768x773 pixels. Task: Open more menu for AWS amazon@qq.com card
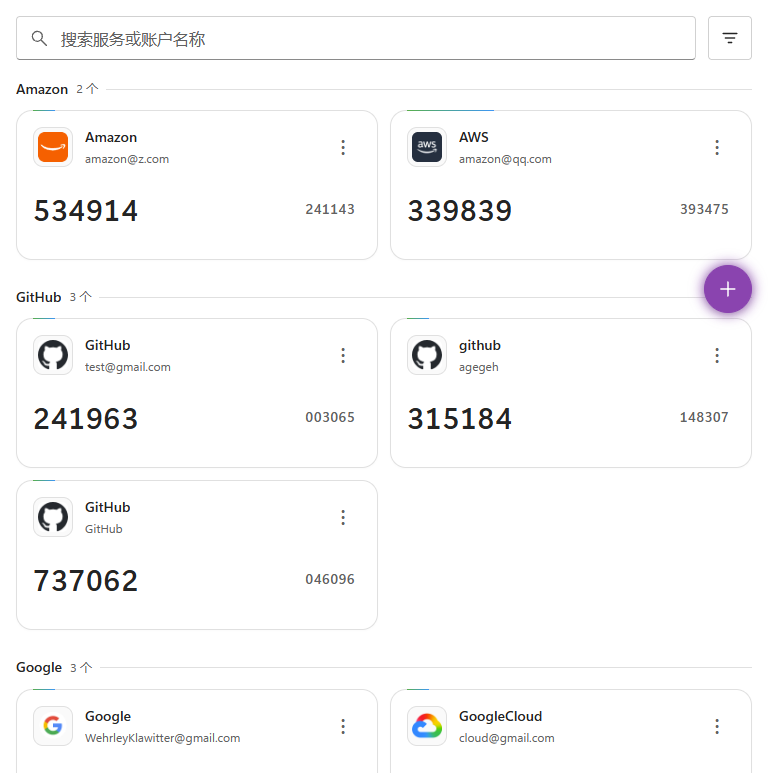click(x=717, y=147)
